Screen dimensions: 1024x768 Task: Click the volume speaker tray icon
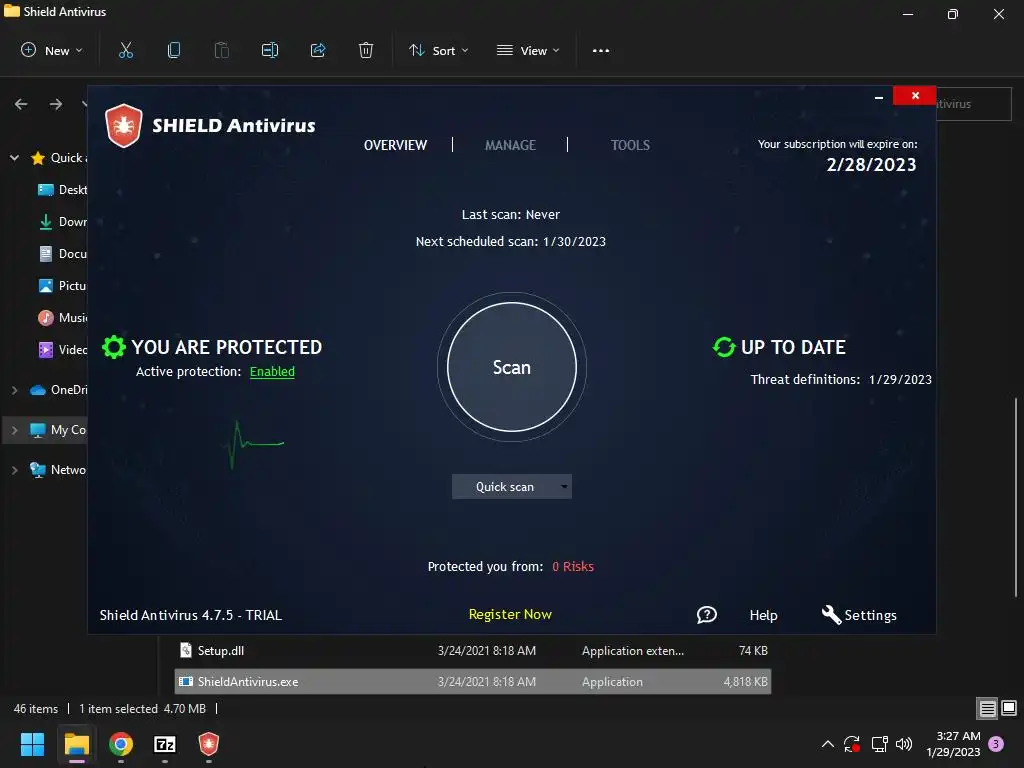(x=904, y=744)
